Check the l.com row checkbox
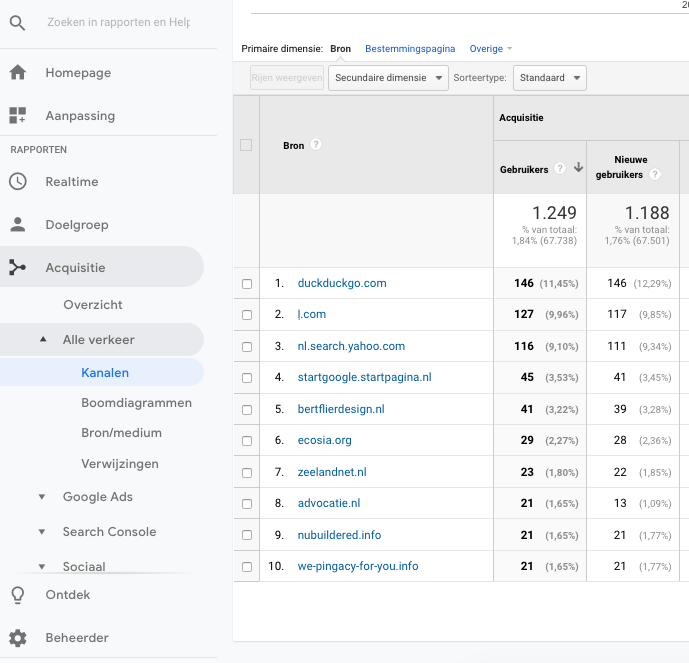 tap(247, 315)
